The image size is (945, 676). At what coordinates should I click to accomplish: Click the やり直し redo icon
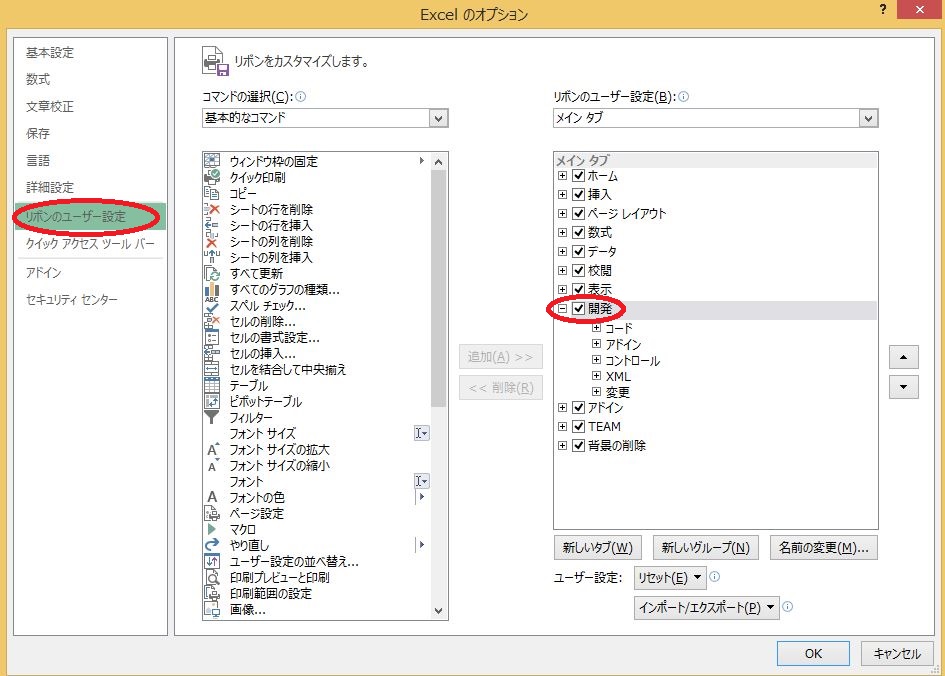pos(212,545)
